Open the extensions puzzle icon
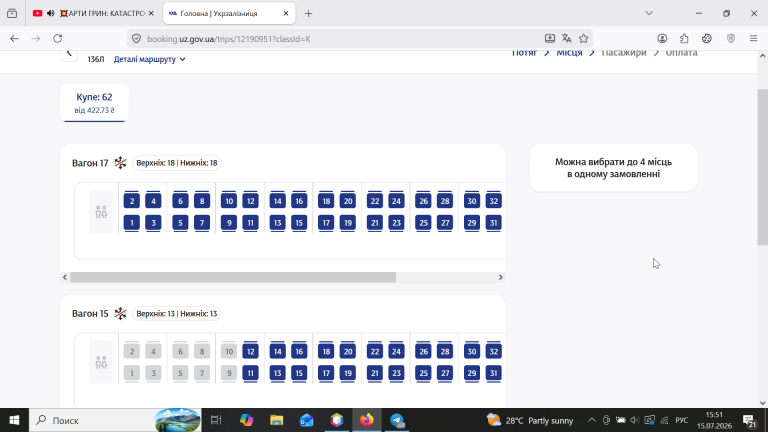 tap(684, 39)
